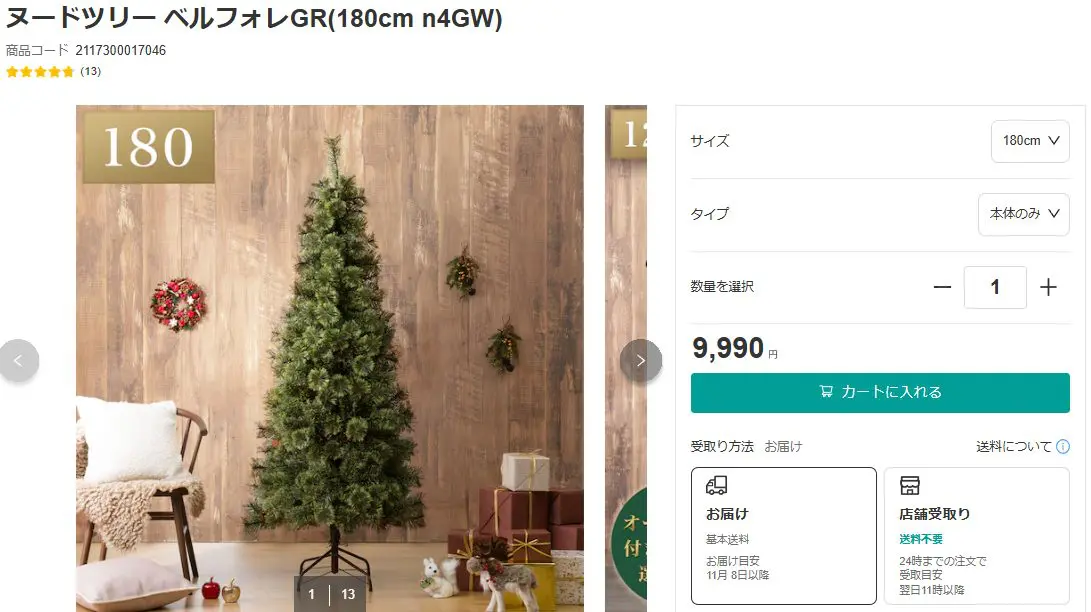Click the info icon next to 送料について

click(1062, 446)
